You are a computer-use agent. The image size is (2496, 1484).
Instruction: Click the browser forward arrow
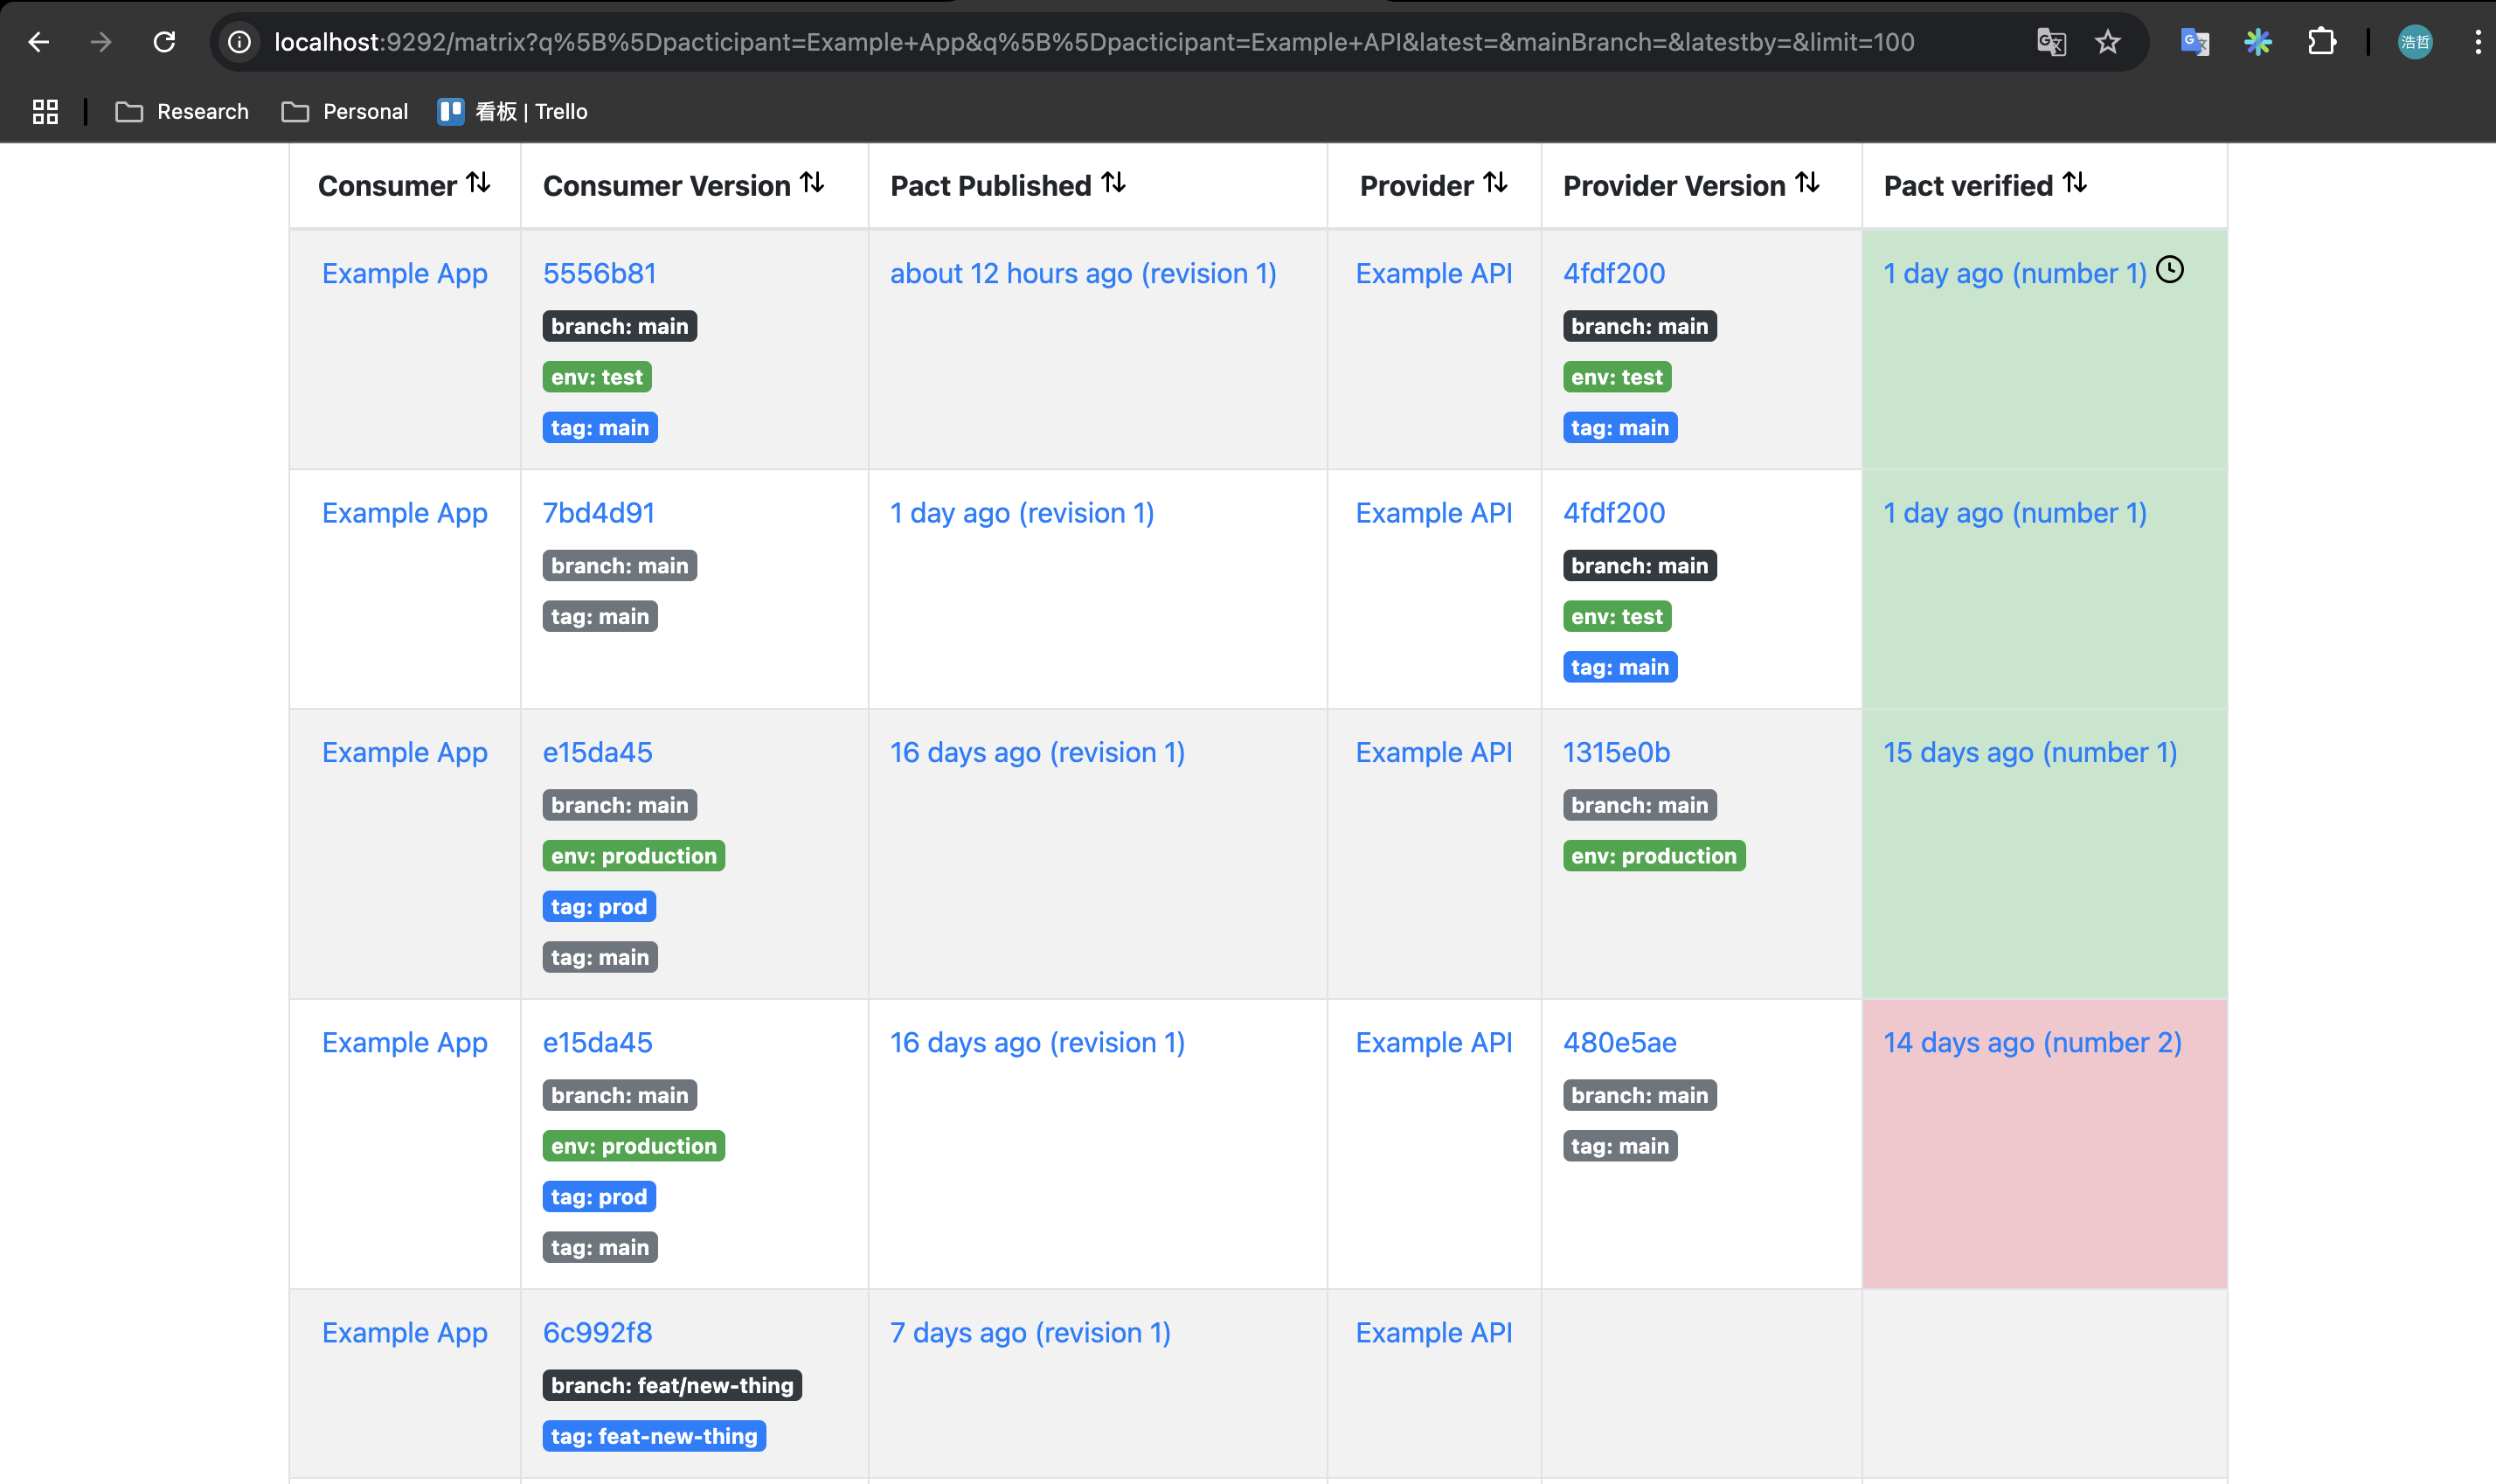pos(101,42)
